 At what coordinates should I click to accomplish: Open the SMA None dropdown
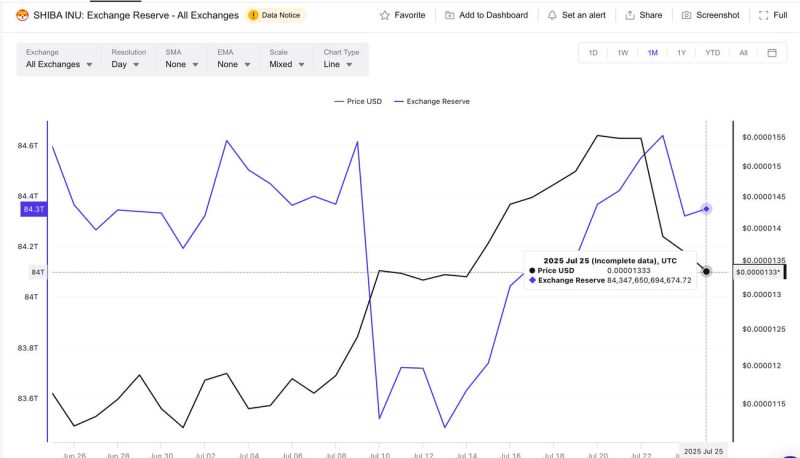(182, 59)
